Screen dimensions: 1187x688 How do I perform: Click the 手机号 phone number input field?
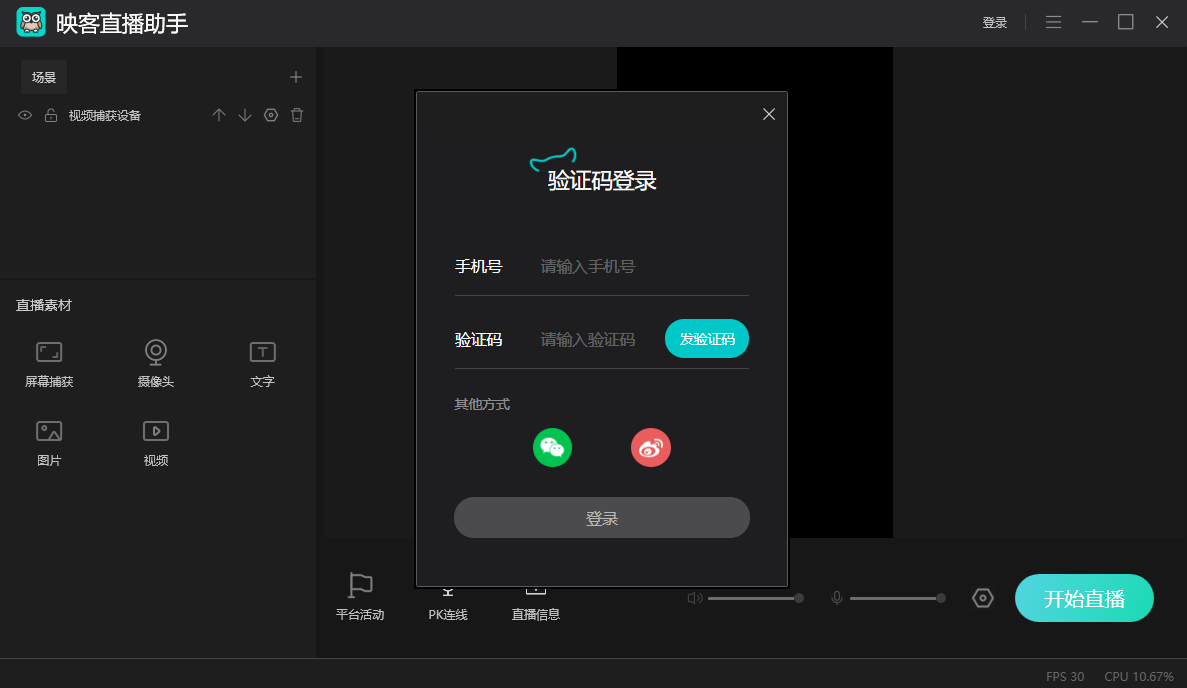[x=640, y=267]
